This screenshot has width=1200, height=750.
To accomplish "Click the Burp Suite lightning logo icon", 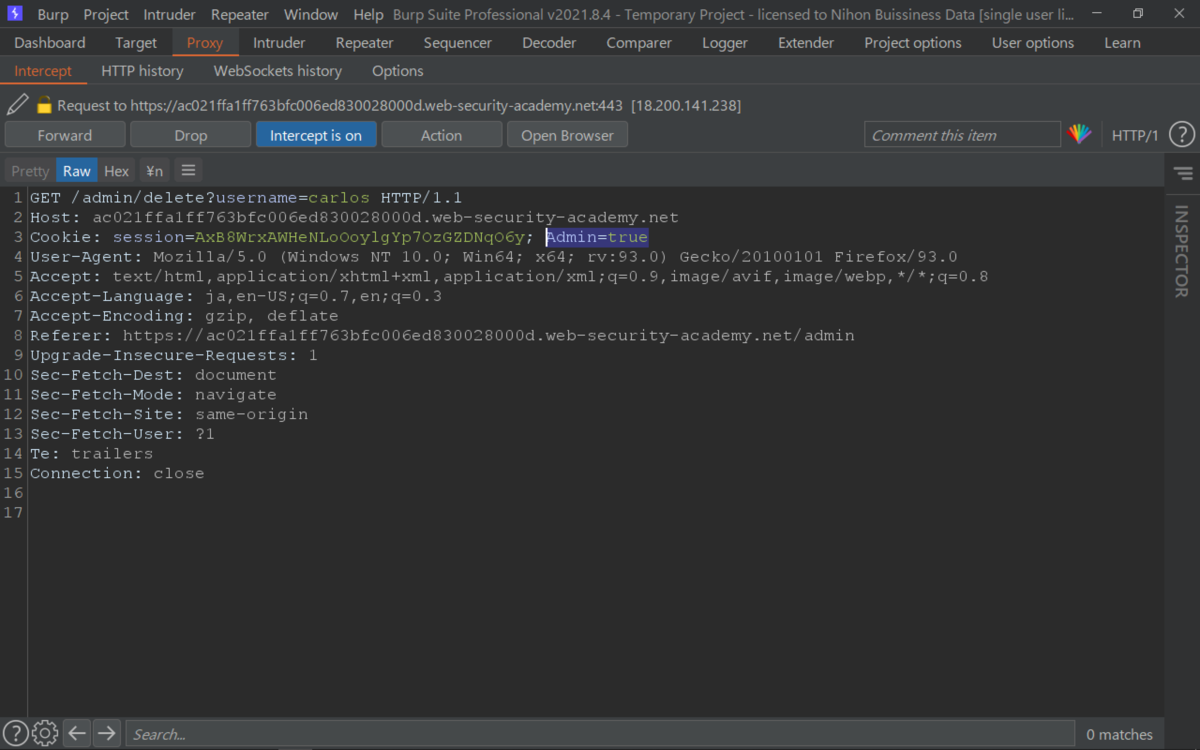I will tap(14, 14).
